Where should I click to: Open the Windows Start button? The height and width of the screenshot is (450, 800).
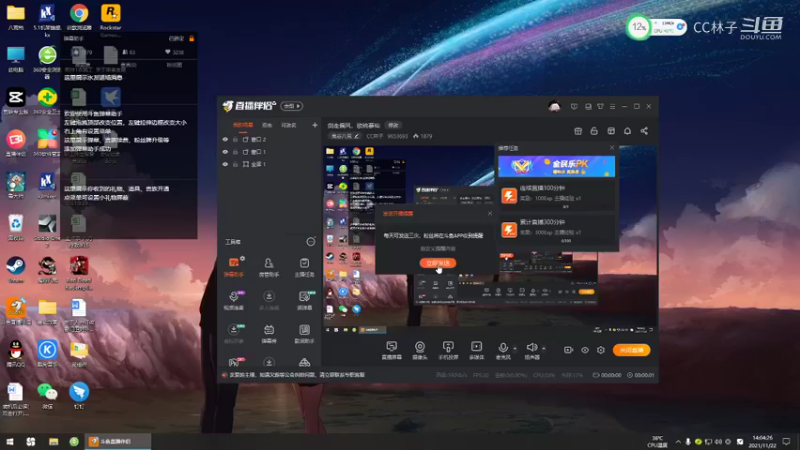pos(10,442)
